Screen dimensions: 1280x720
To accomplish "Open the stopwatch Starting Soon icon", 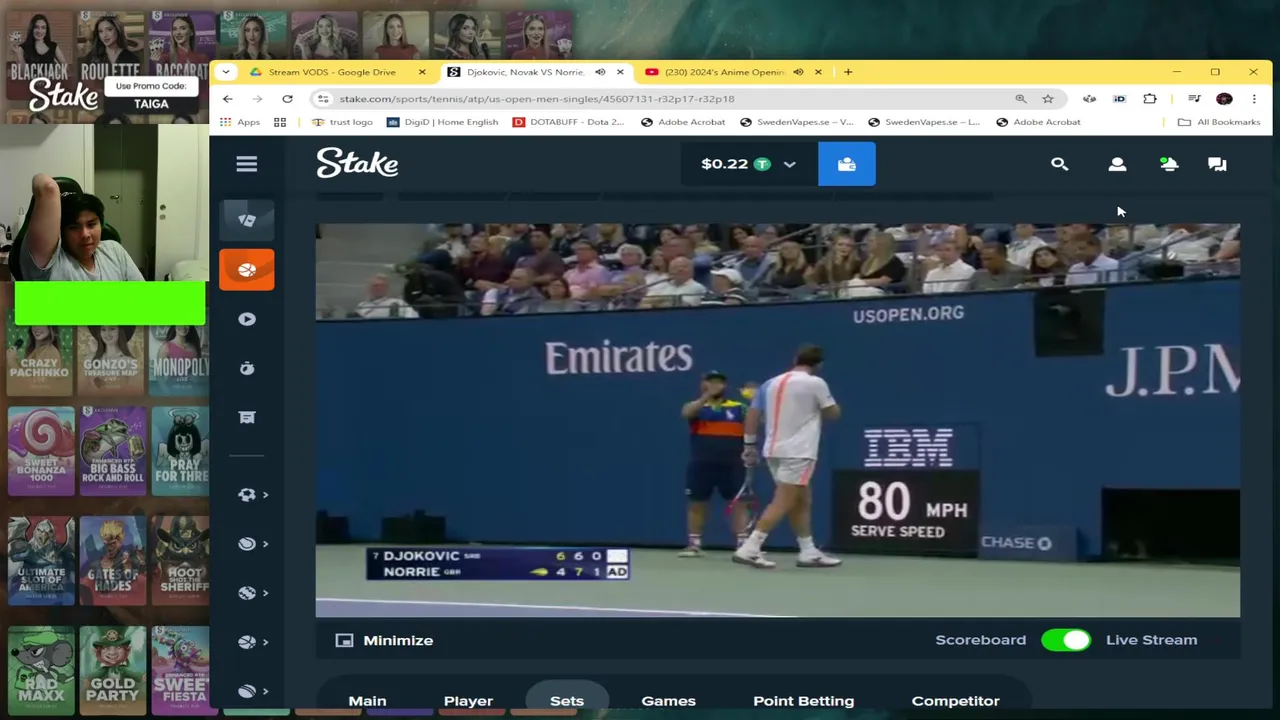I will click(x=247, y=368).
